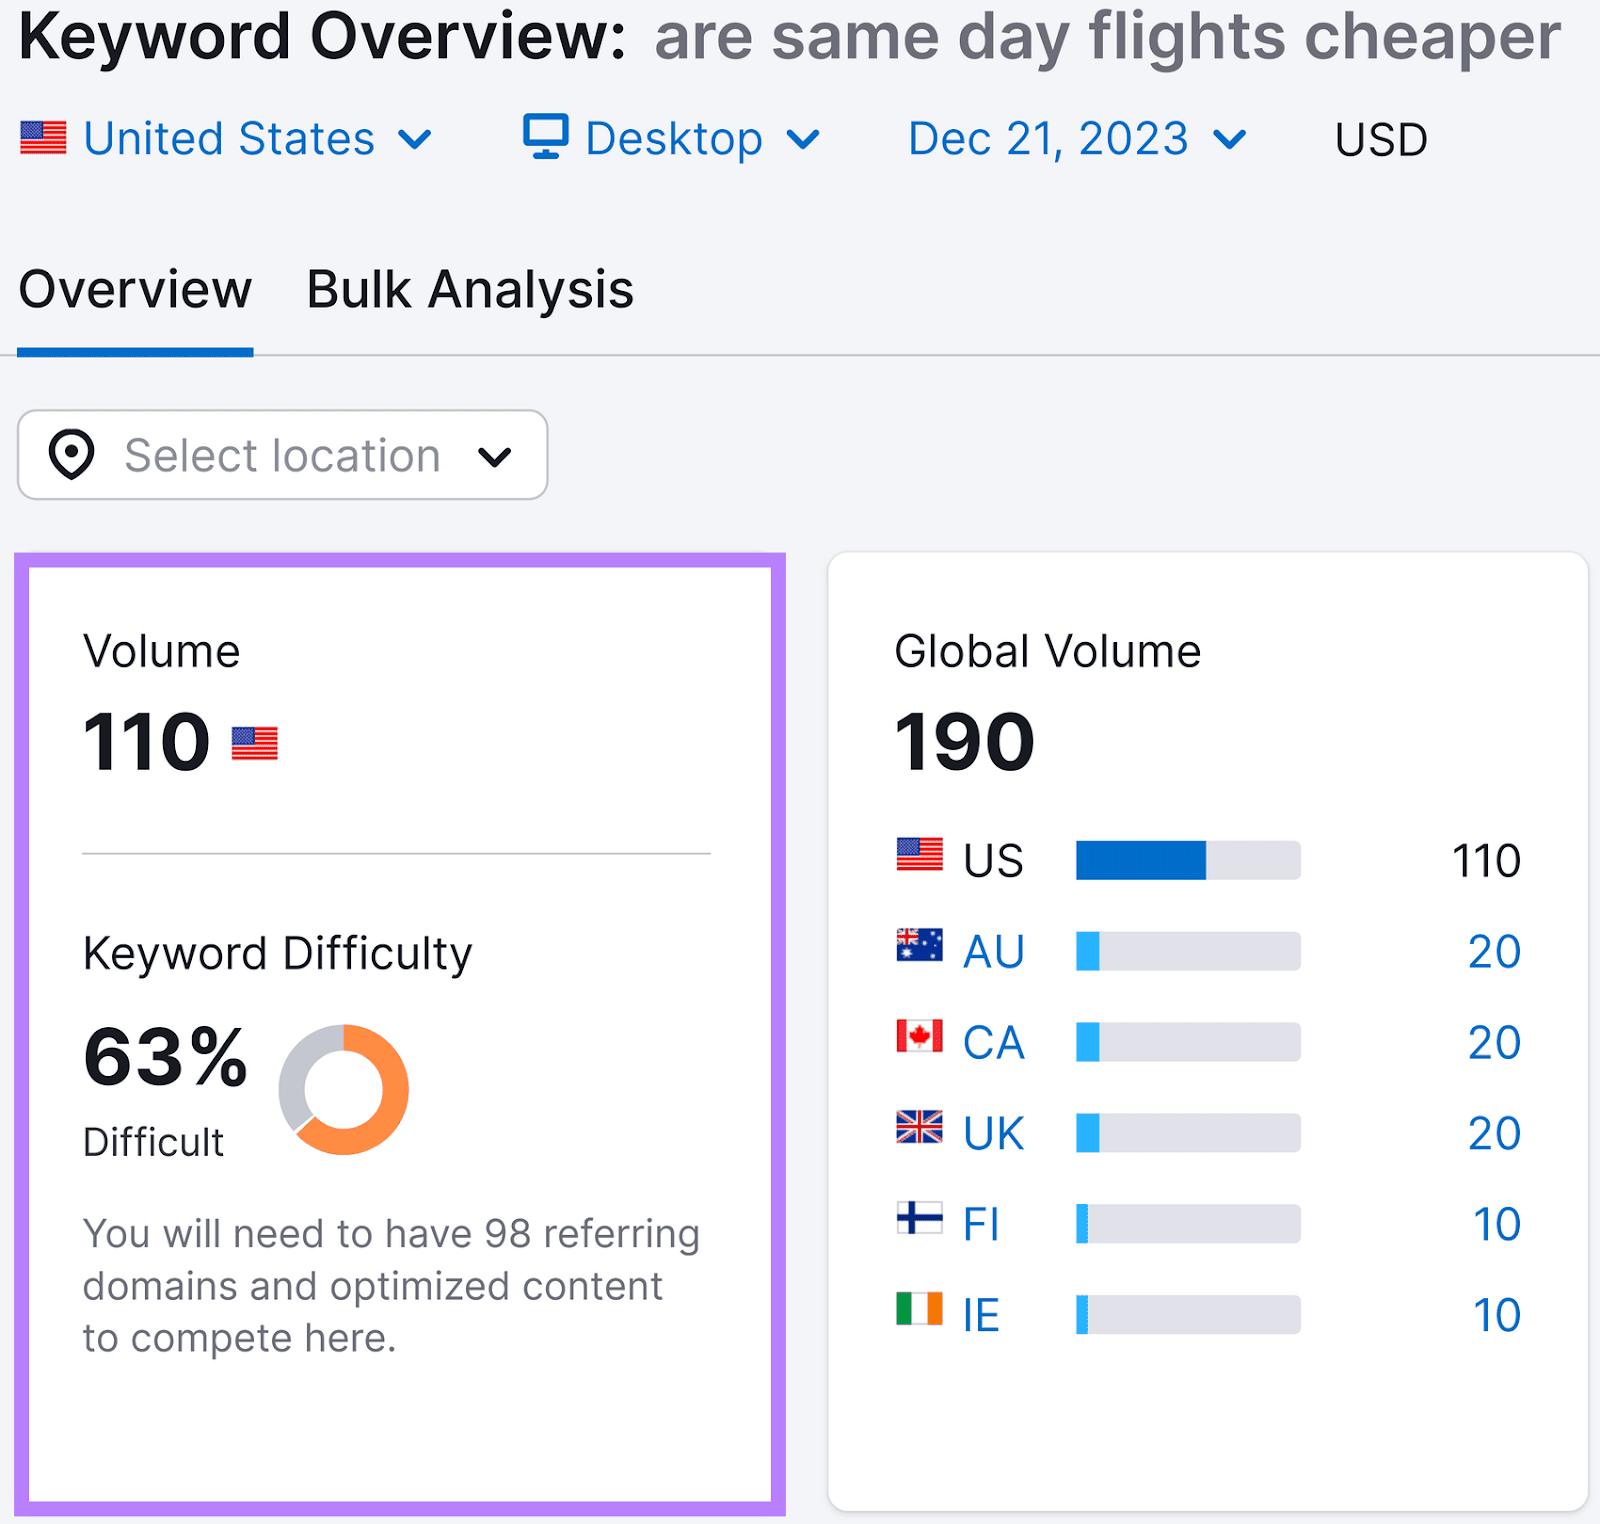Click the chevron next to Desktop
Screen dimensions: 1600x1524
pos(803,139)
